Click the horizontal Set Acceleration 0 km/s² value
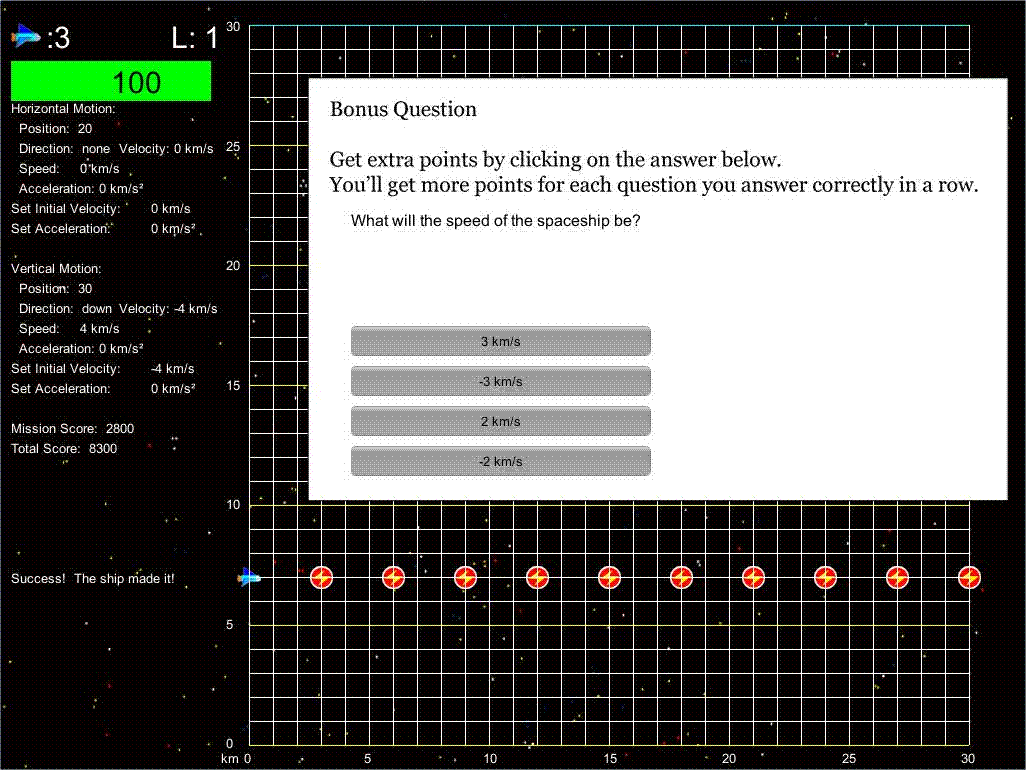 coord(173,228)
